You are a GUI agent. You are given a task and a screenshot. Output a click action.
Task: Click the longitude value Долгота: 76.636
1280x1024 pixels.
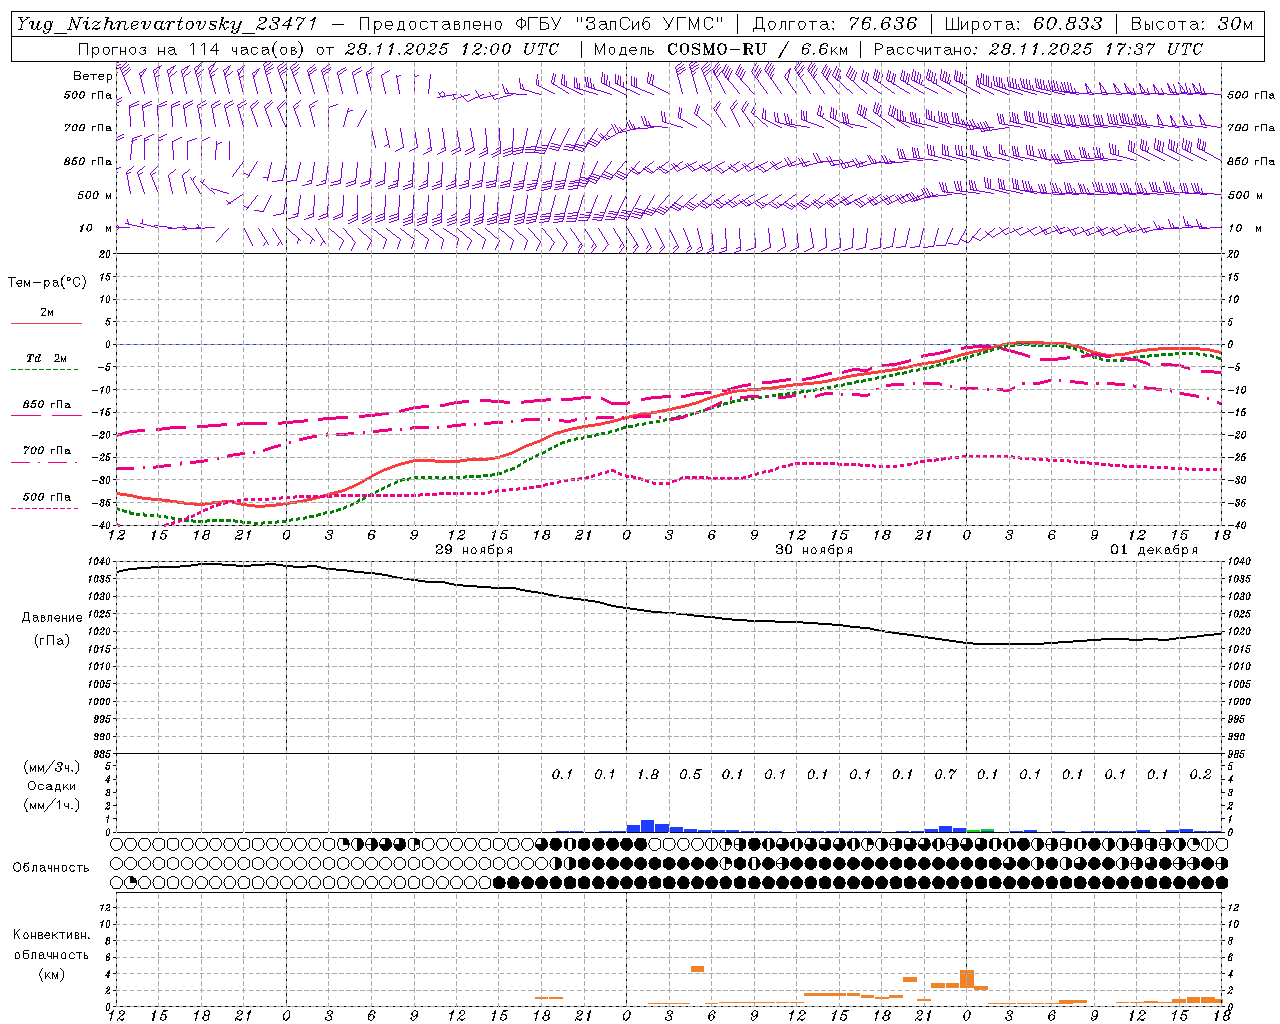click(x=834, y=24)
